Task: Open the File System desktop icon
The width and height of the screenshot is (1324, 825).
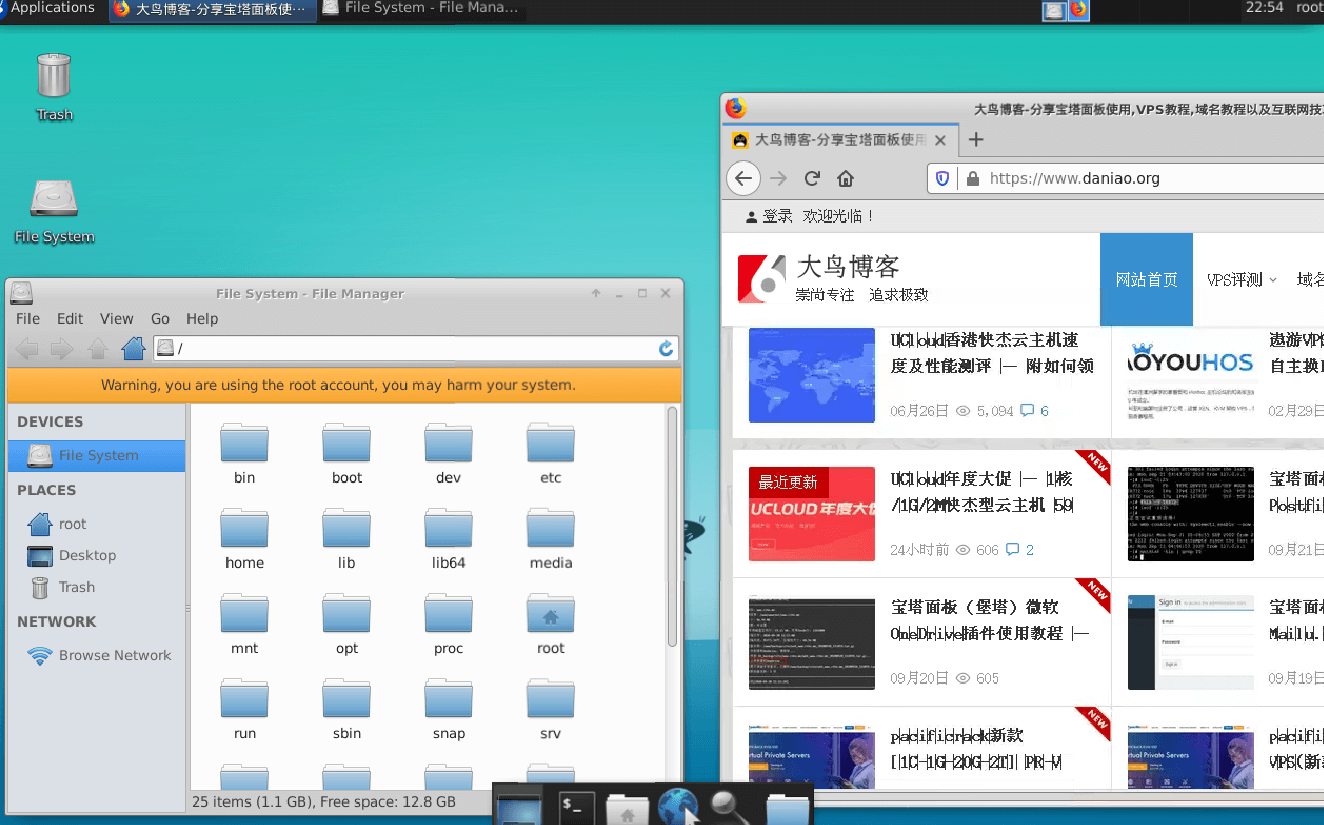Action: pyautogui.click(x=54, y=199)
